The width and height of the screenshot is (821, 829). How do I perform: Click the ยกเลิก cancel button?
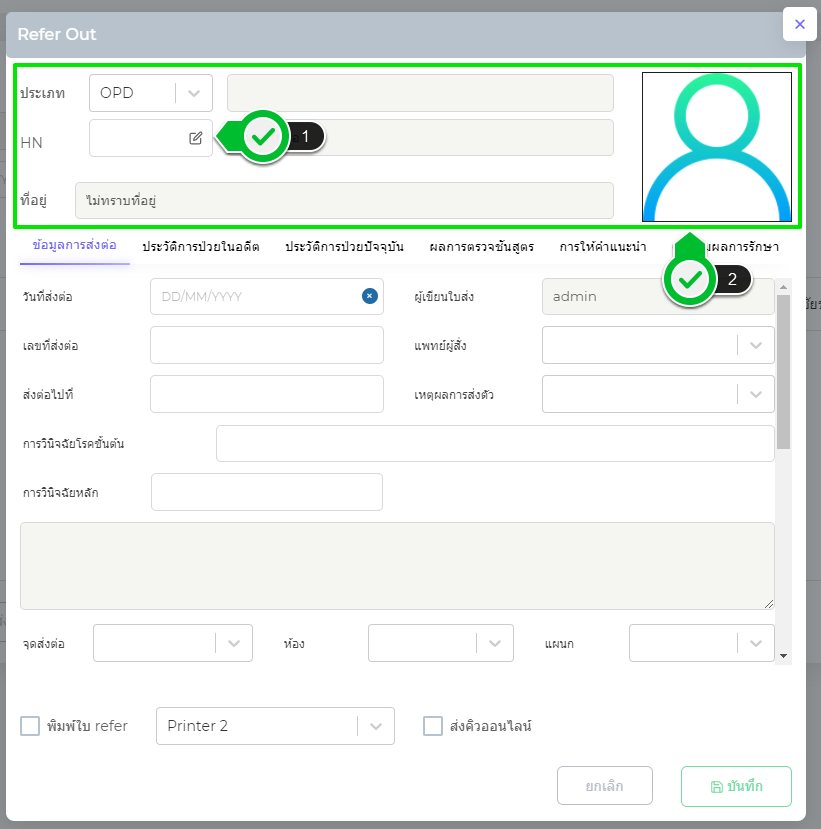coord(604,786)
